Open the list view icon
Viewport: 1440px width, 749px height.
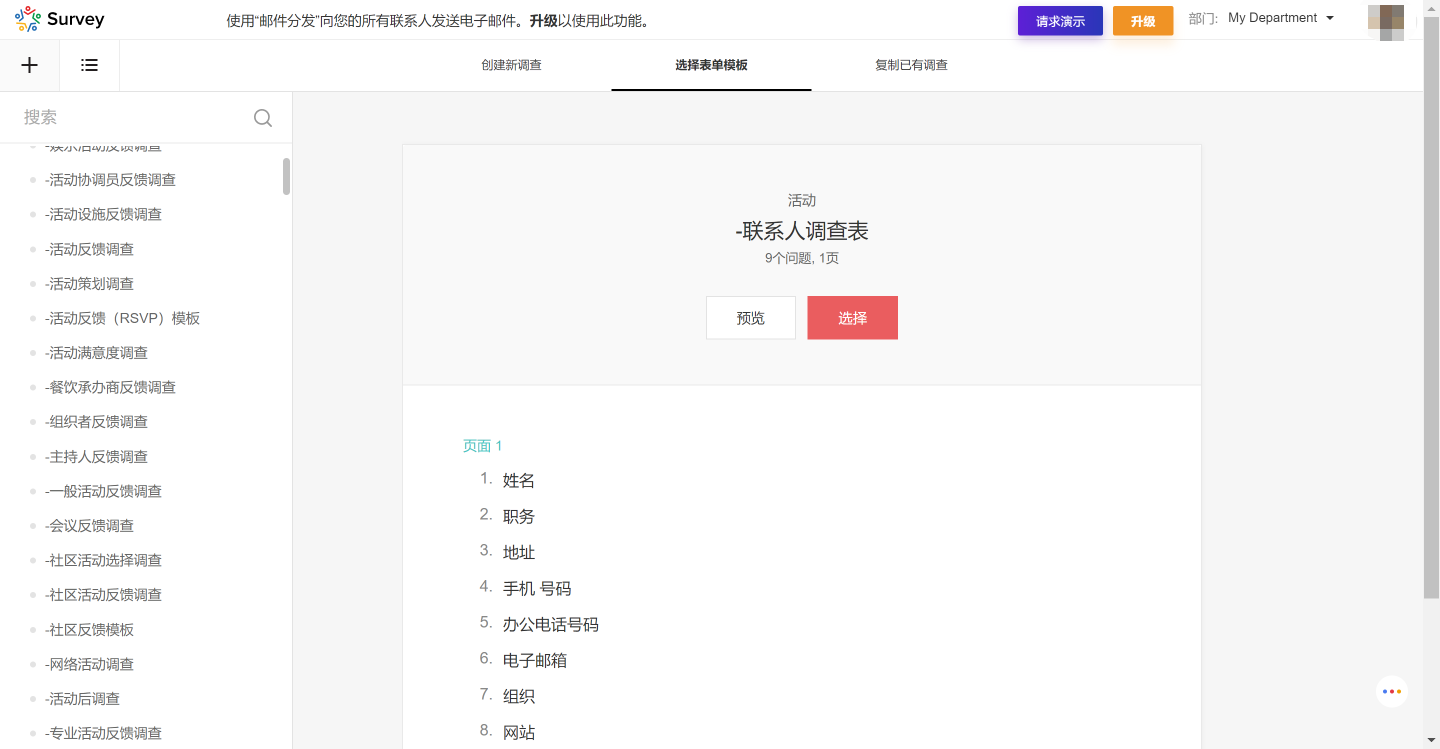[89, 65]
